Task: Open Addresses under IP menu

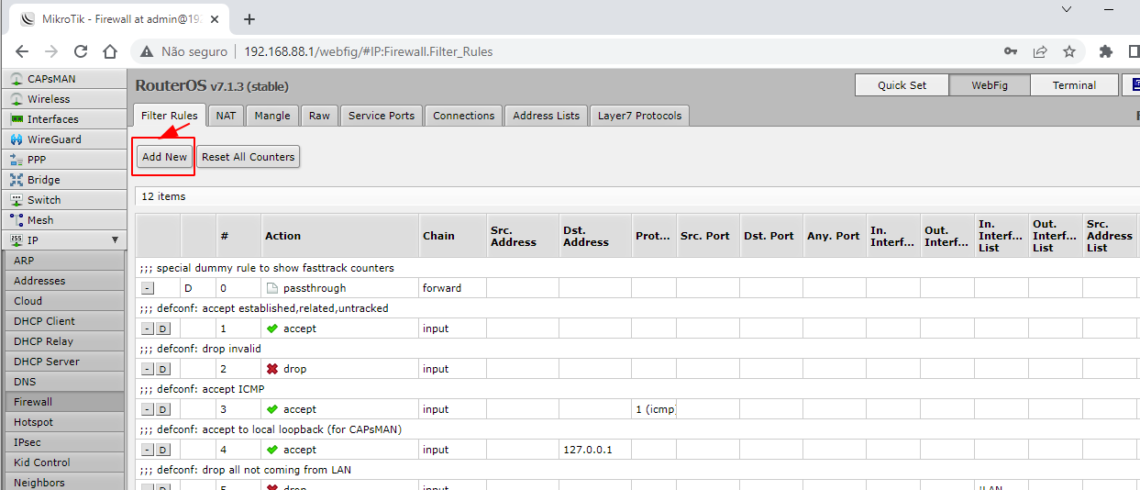Action: click(x=64, y=281)
